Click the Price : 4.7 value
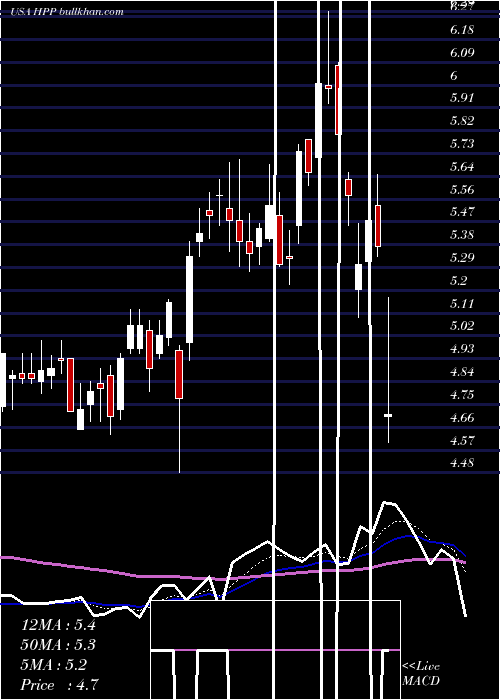 pos(59,685)
